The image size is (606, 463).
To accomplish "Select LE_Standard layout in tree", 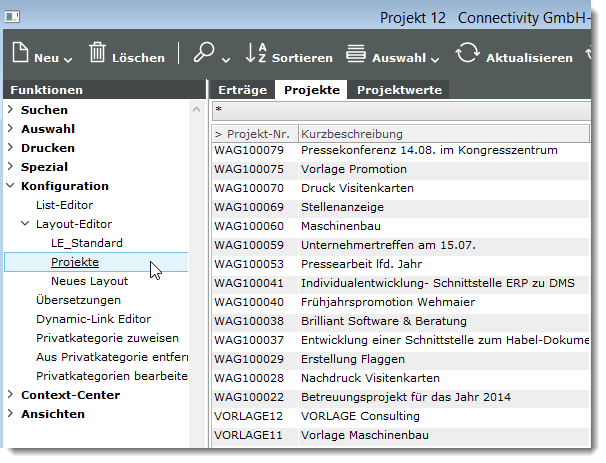I will click(87, 243).
